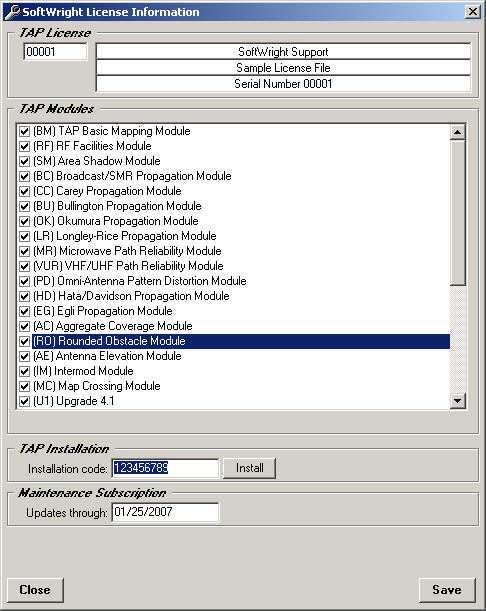Click the module list scroll down arrow
The image size is (486, 611).
pyautogui.click(x=458, y=401)
